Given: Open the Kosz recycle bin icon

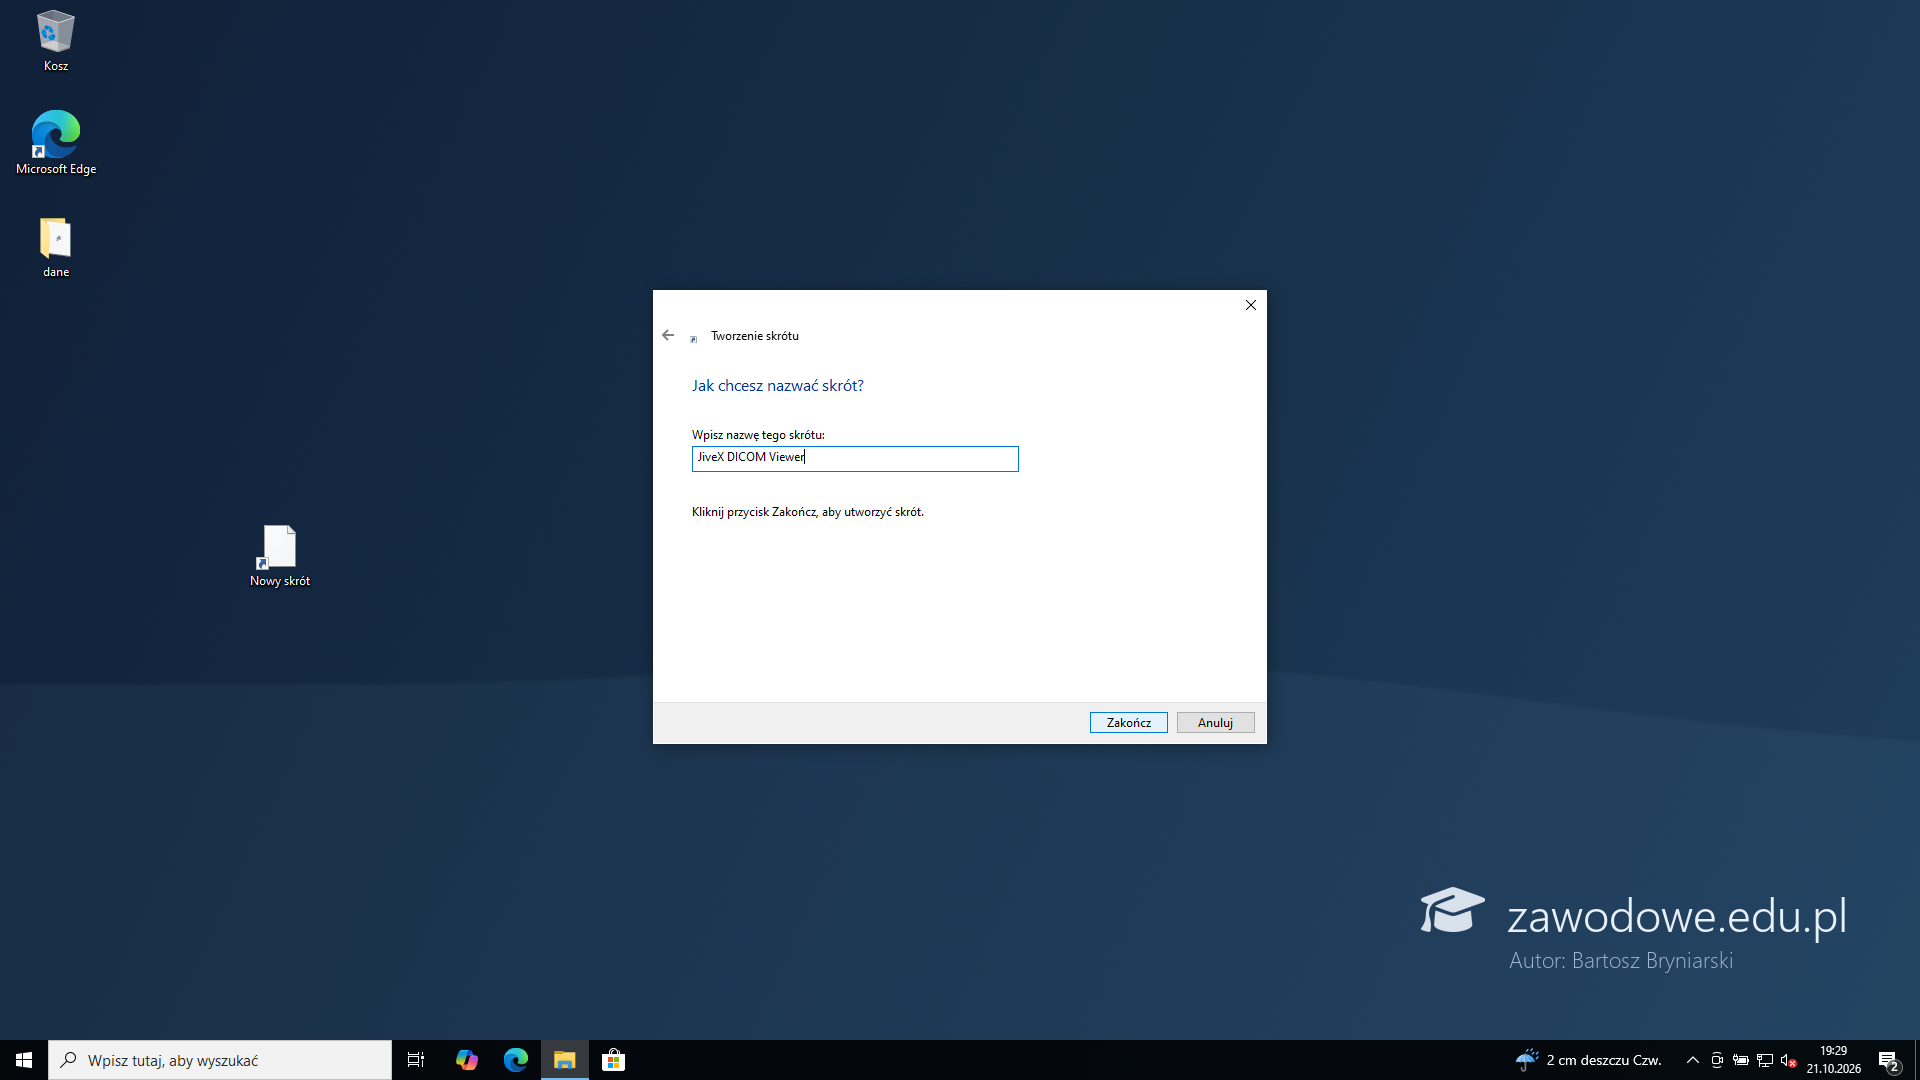Looking at the screenshot, I should click(55, 41).
